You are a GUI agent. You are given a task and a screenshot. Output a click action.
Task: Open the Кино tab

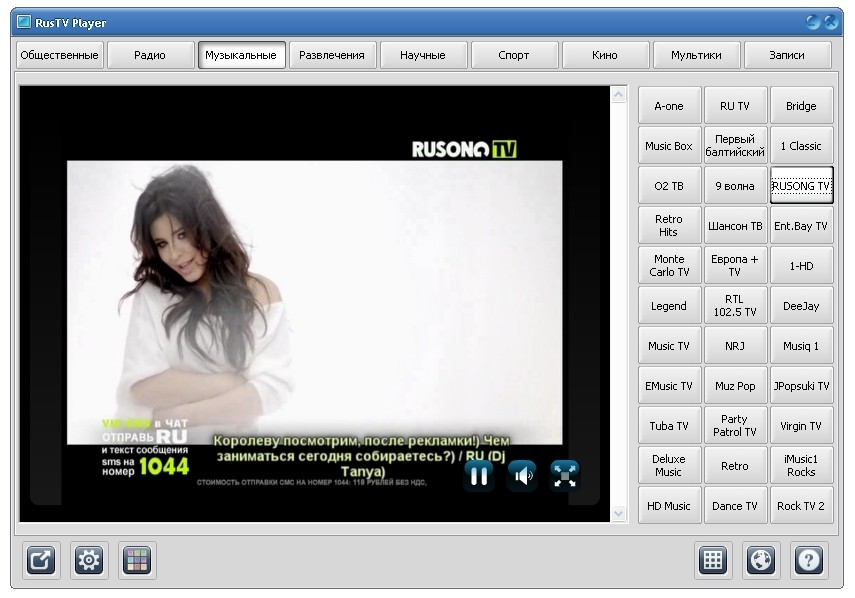pos(605,55)
